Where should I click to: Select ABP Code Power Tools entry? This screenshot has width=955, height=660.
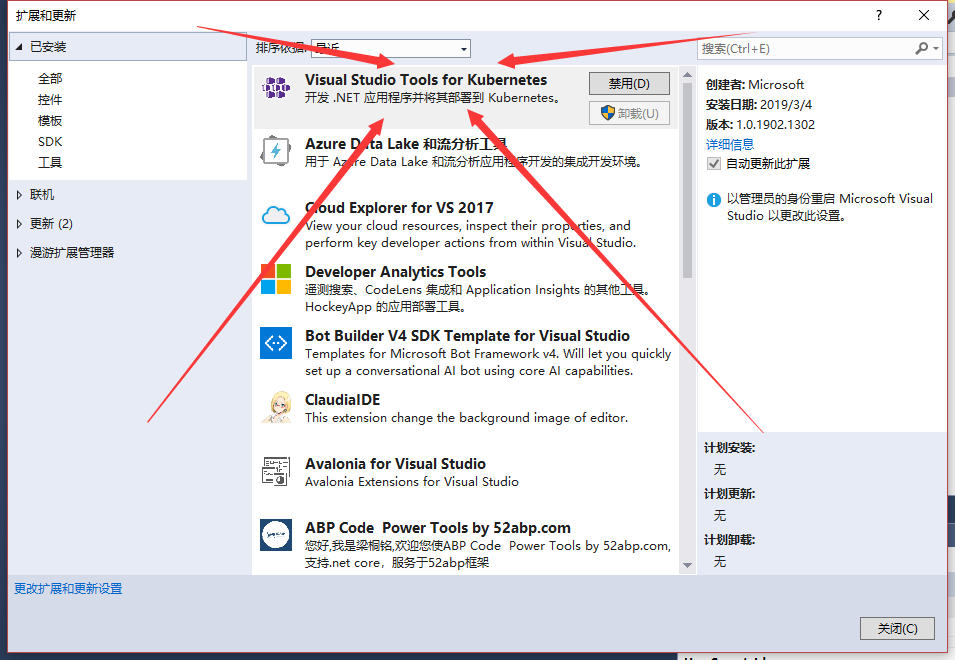[465, 544]
